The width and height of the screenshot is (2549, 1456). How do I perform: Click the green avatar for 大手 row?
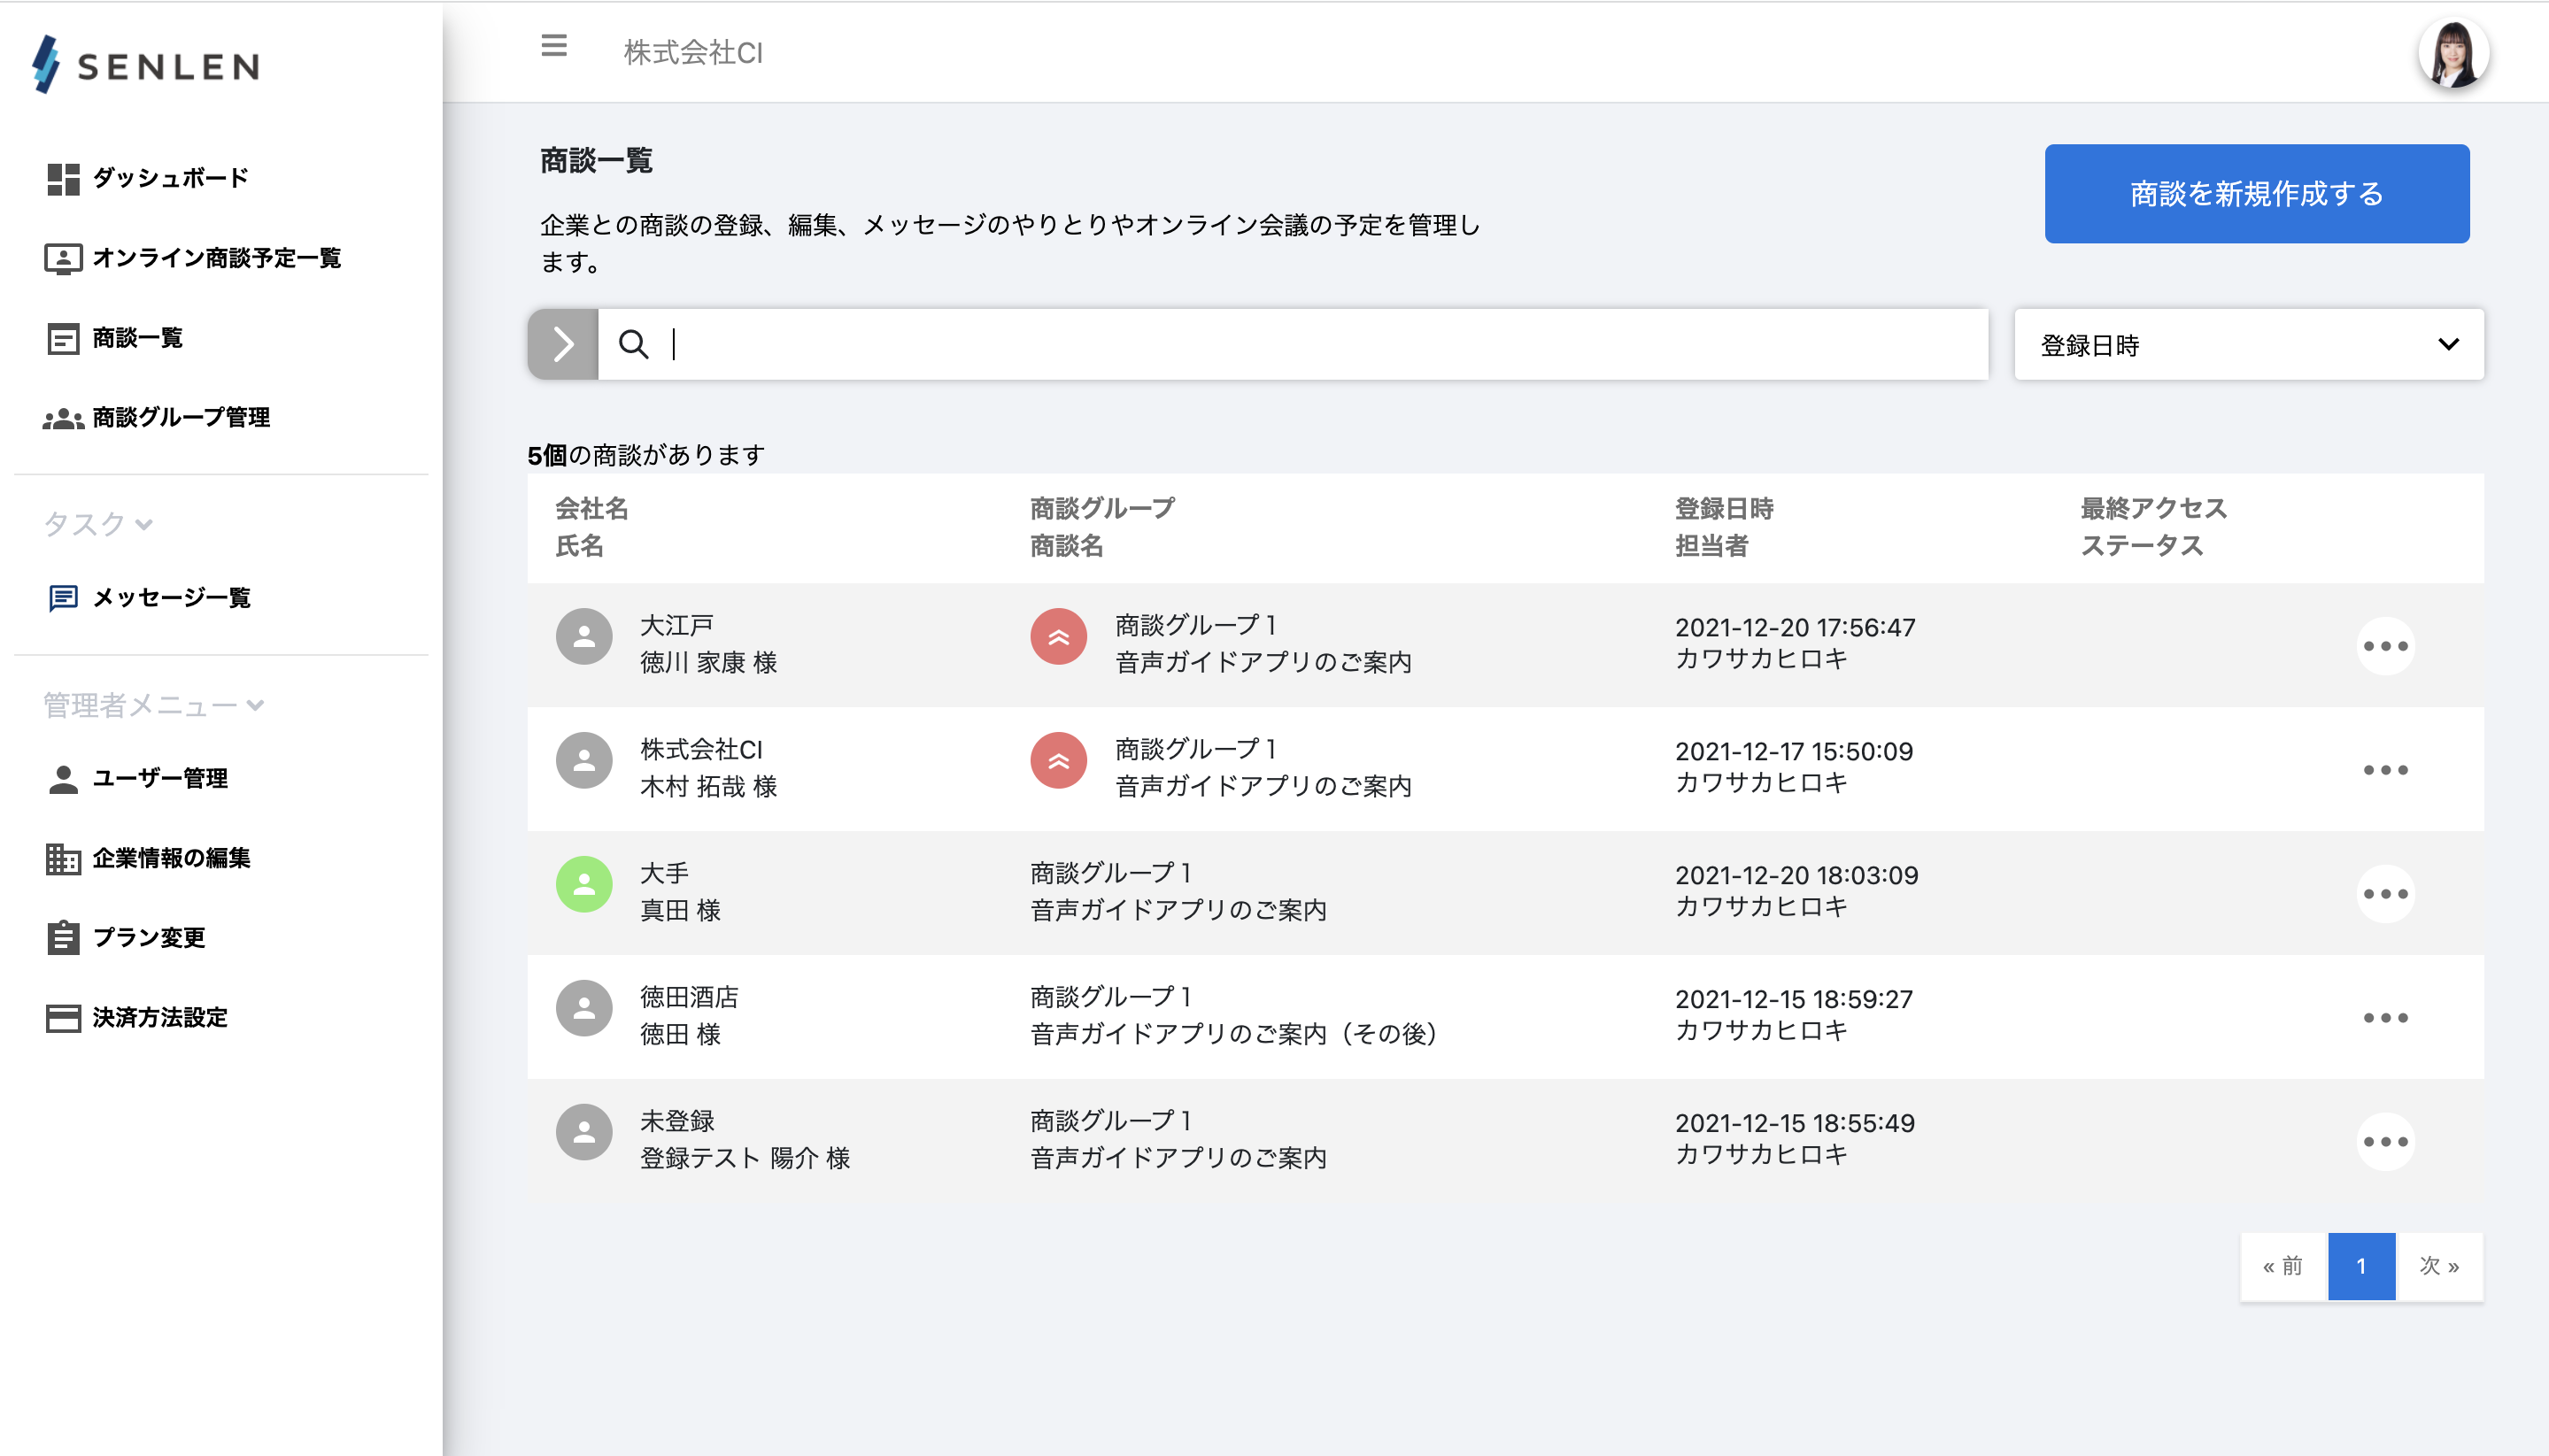585,884
